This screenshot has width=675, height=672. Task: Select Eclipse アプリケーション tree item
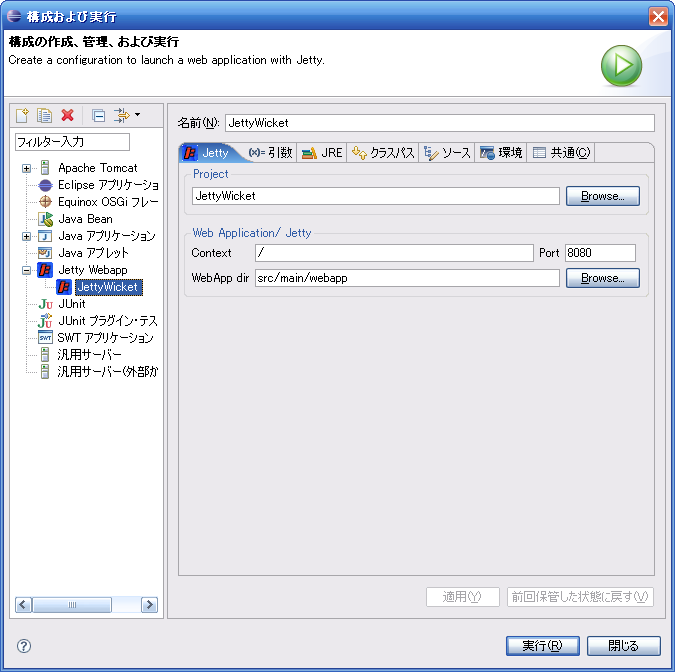pos(108,185)
